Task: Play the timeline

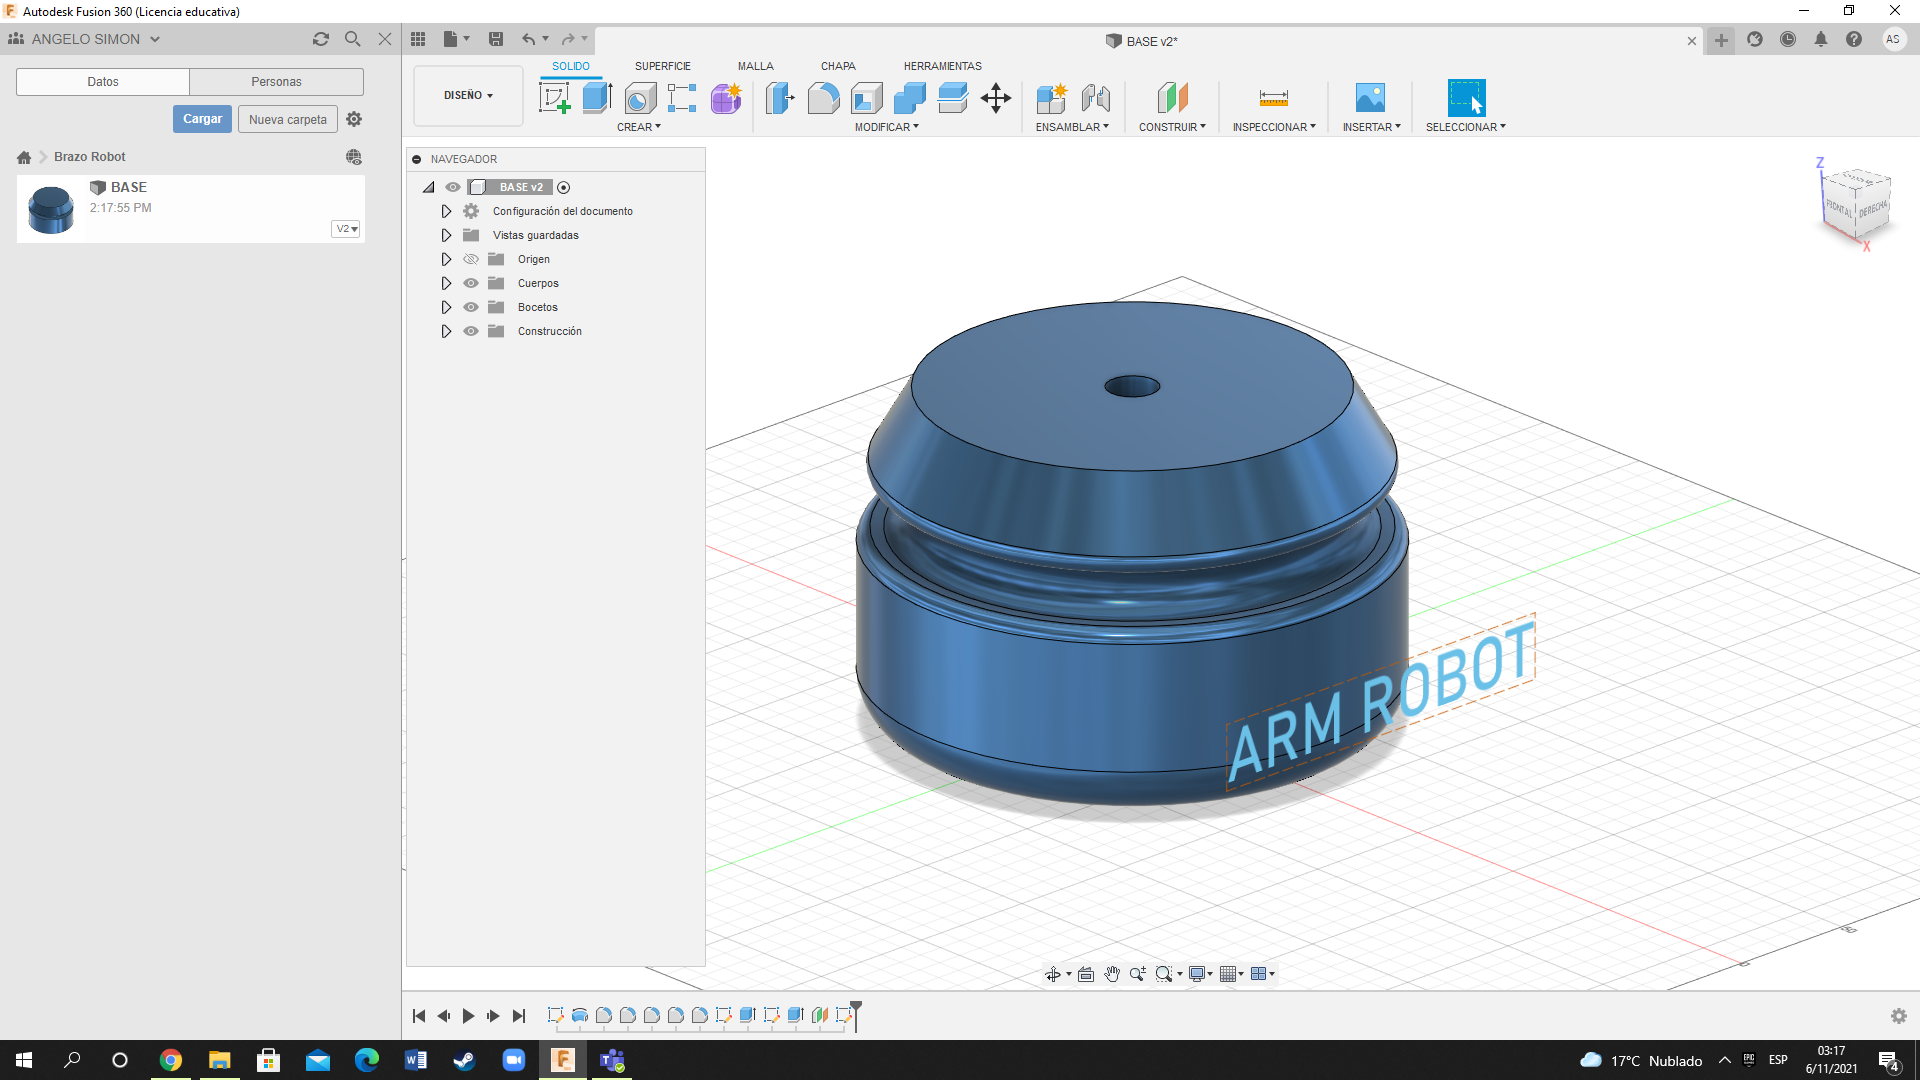Action: (468, 1016)
